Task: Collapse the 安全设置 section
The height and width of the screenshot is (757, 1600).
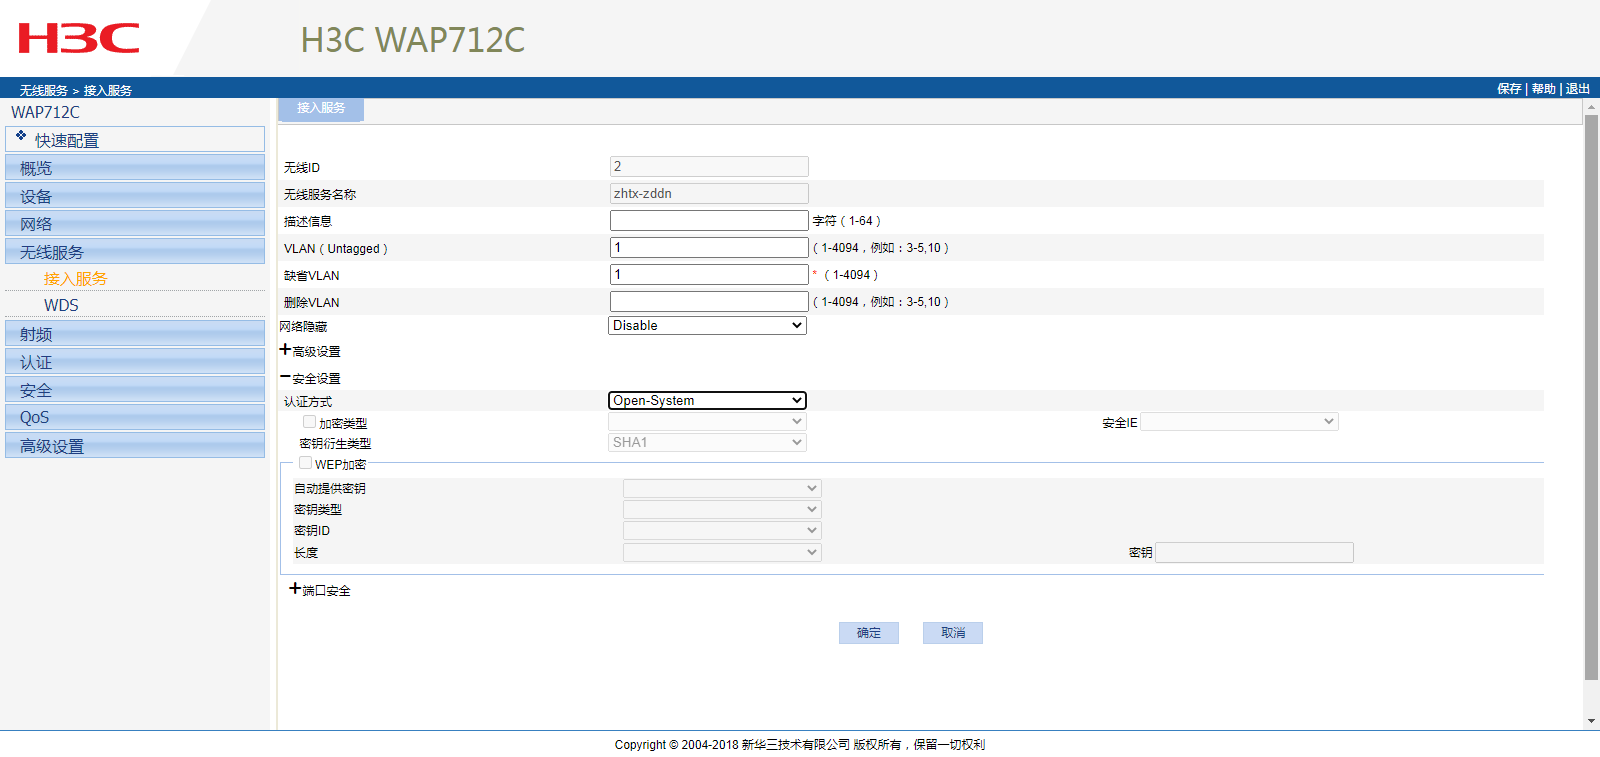Action: point(285,377)
